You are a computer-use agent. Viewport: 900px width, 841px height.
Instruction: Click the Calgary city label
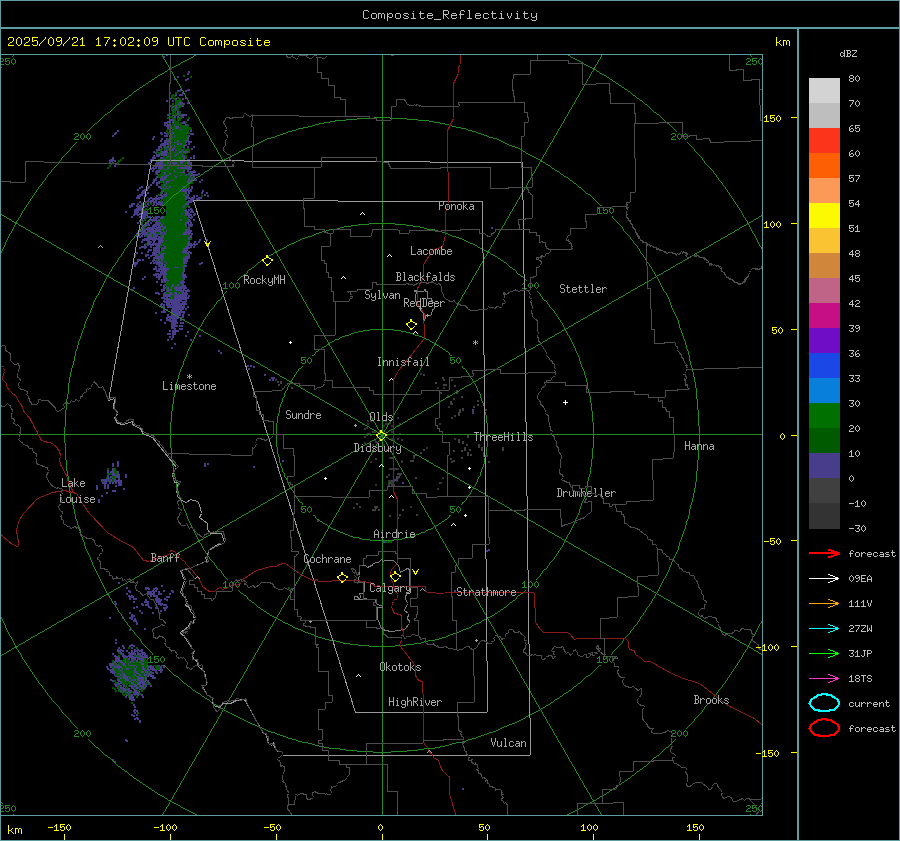(389, 589)
